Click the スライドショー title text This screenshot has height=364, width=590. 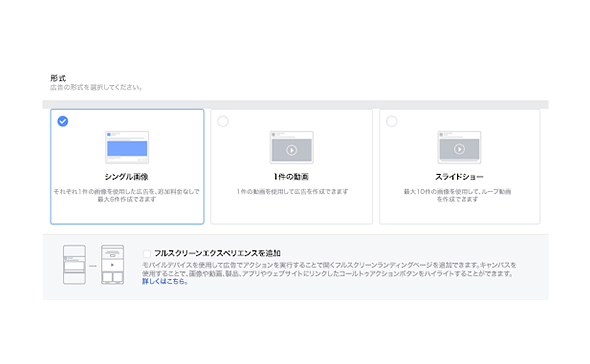pos(459,177)
